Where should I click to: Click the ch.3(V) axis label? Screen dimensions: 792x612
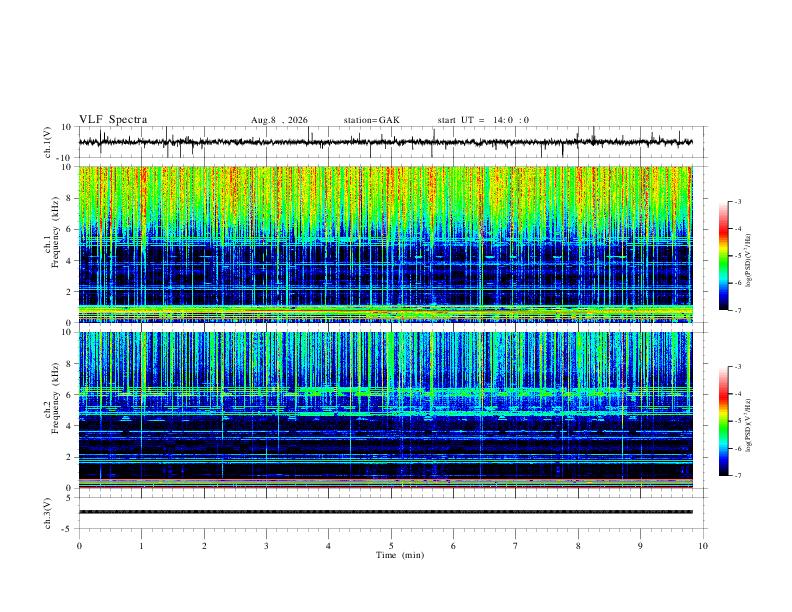47,513
